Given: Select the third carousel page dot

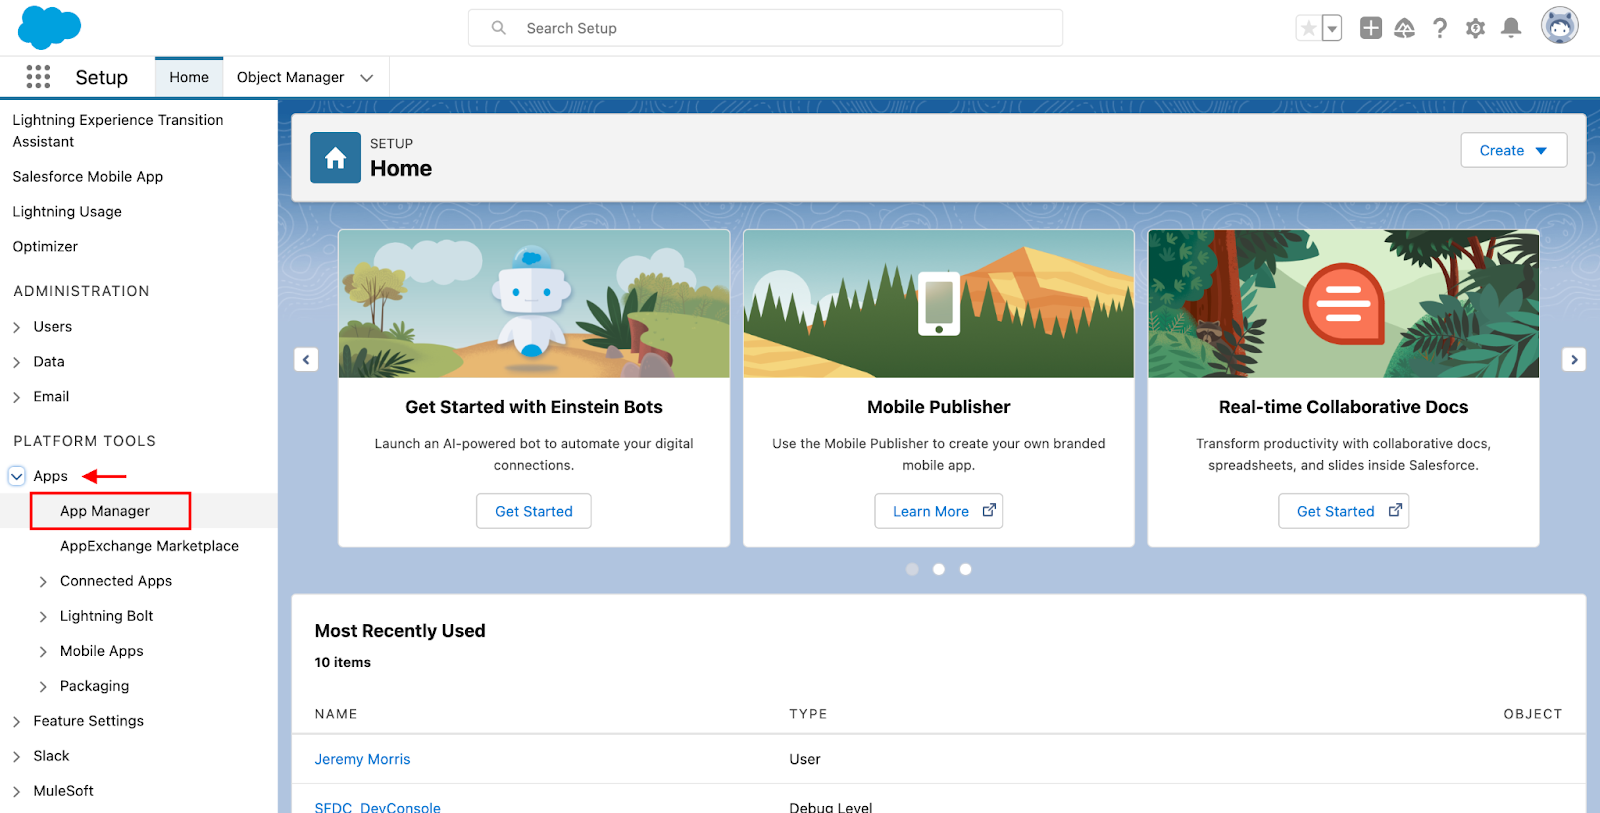Looking at the screenshot, I should [x=965, y=569].
